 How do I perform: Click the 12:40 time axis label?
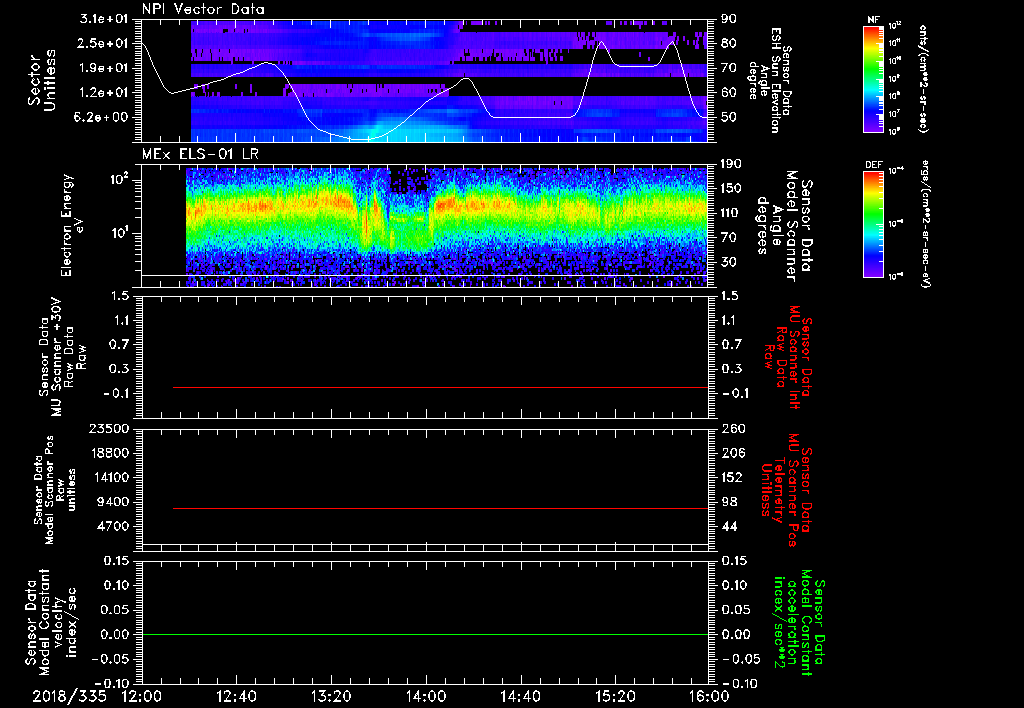pos(236,696)
